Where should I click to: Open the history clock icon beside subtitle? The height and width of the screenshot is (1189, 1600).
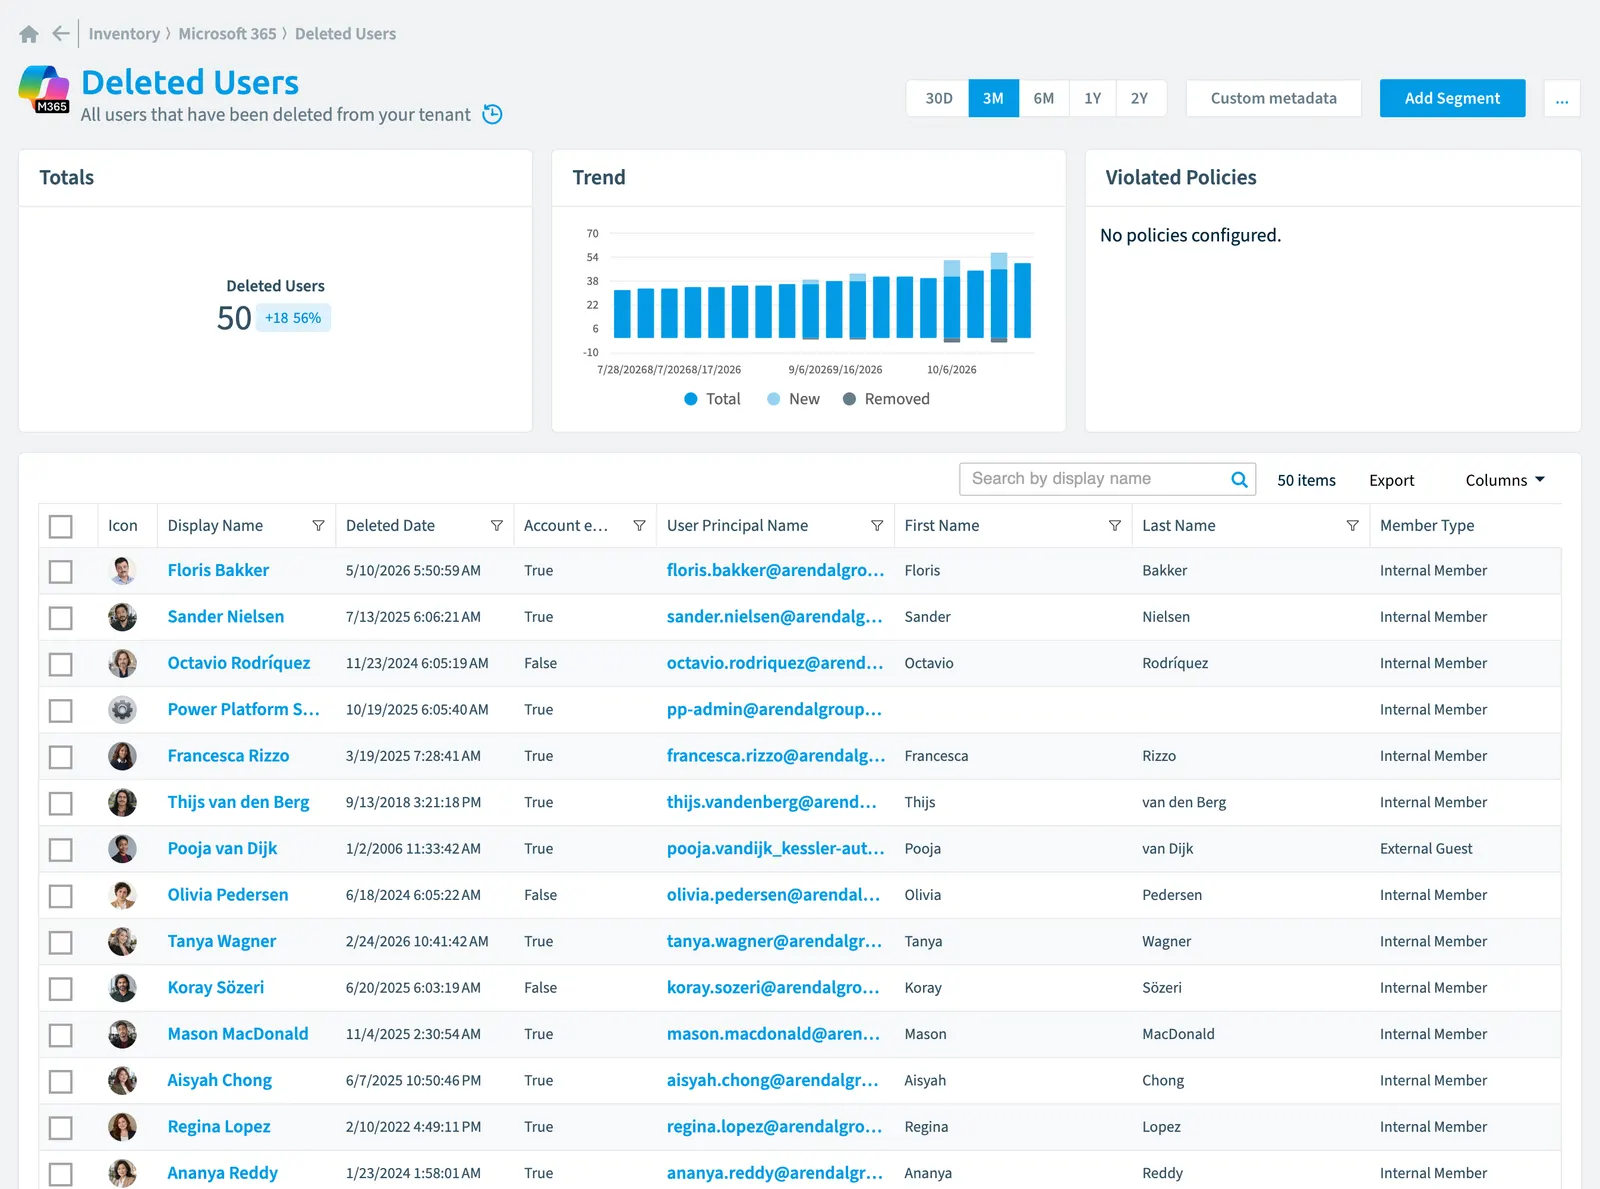point(492,114)
